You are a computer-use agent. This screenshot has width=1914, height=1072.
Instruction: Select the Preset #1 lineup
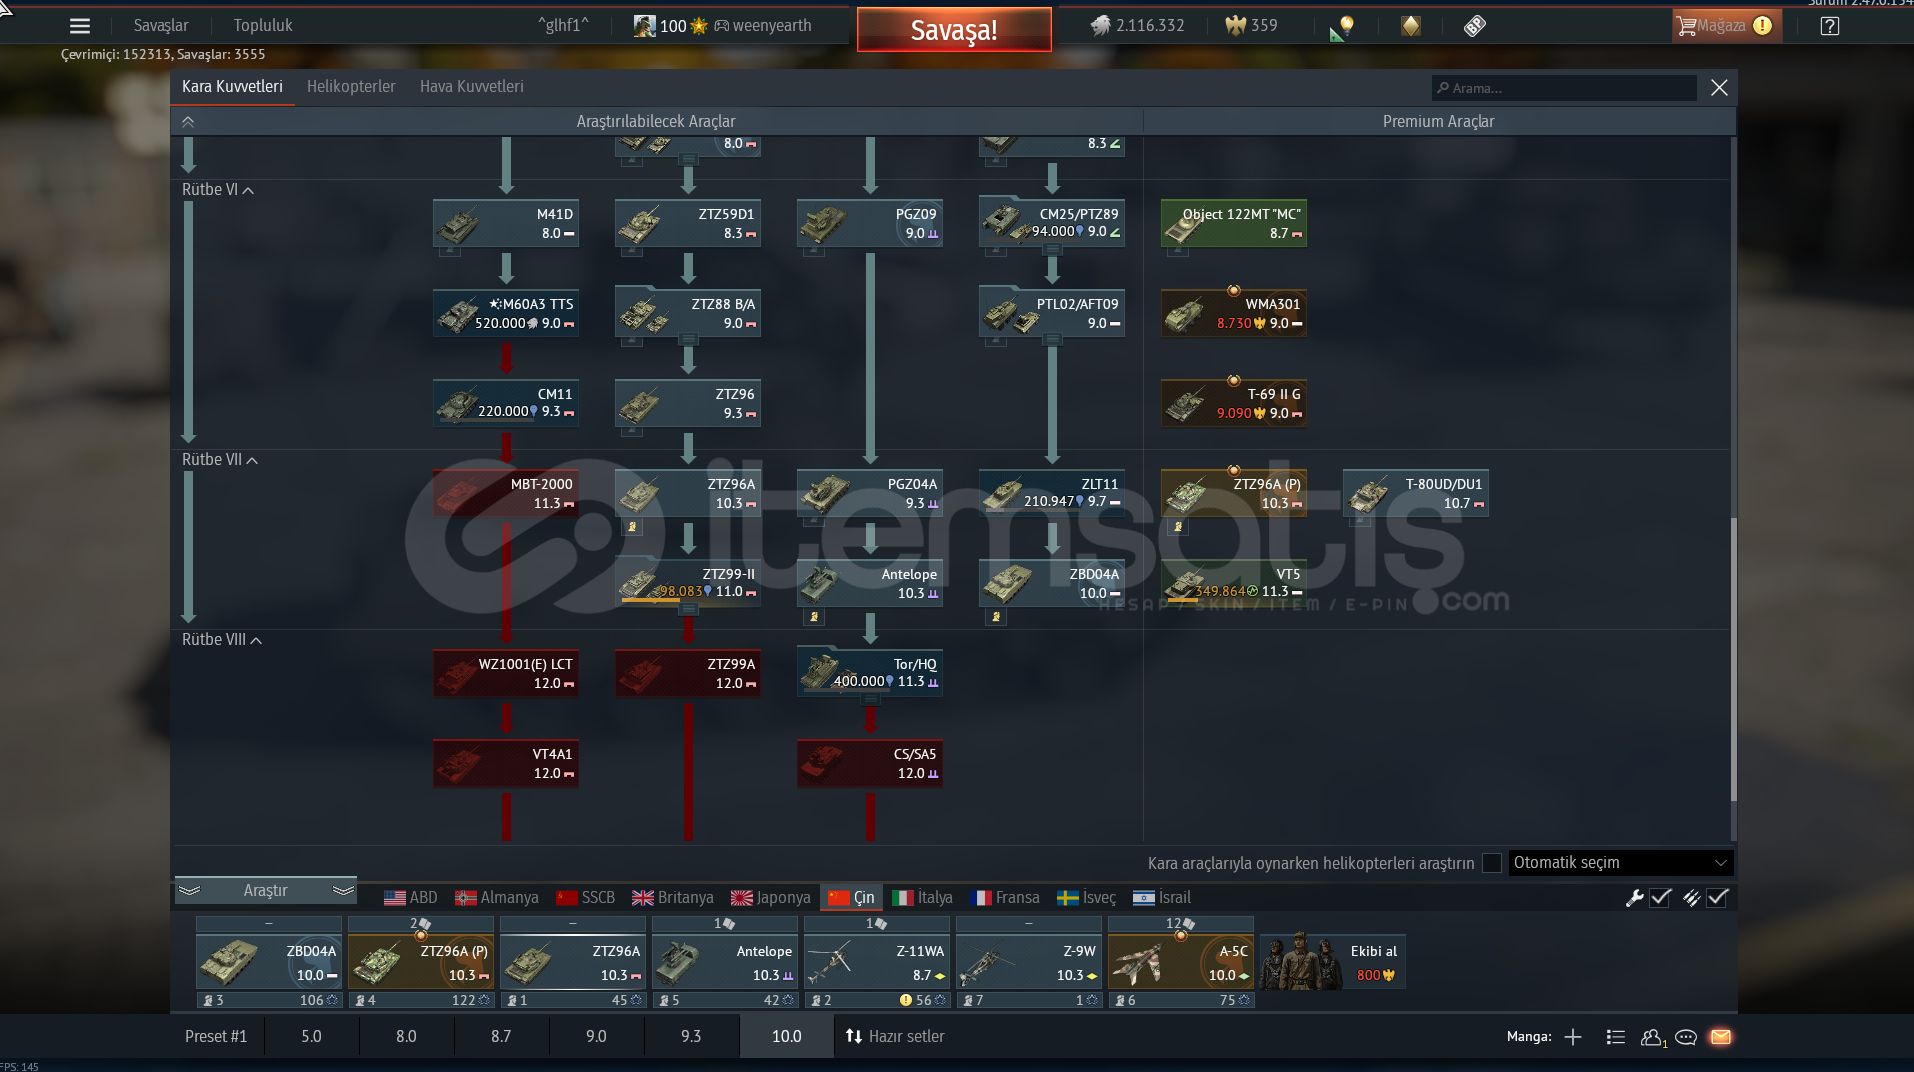tap(216, 1036)
